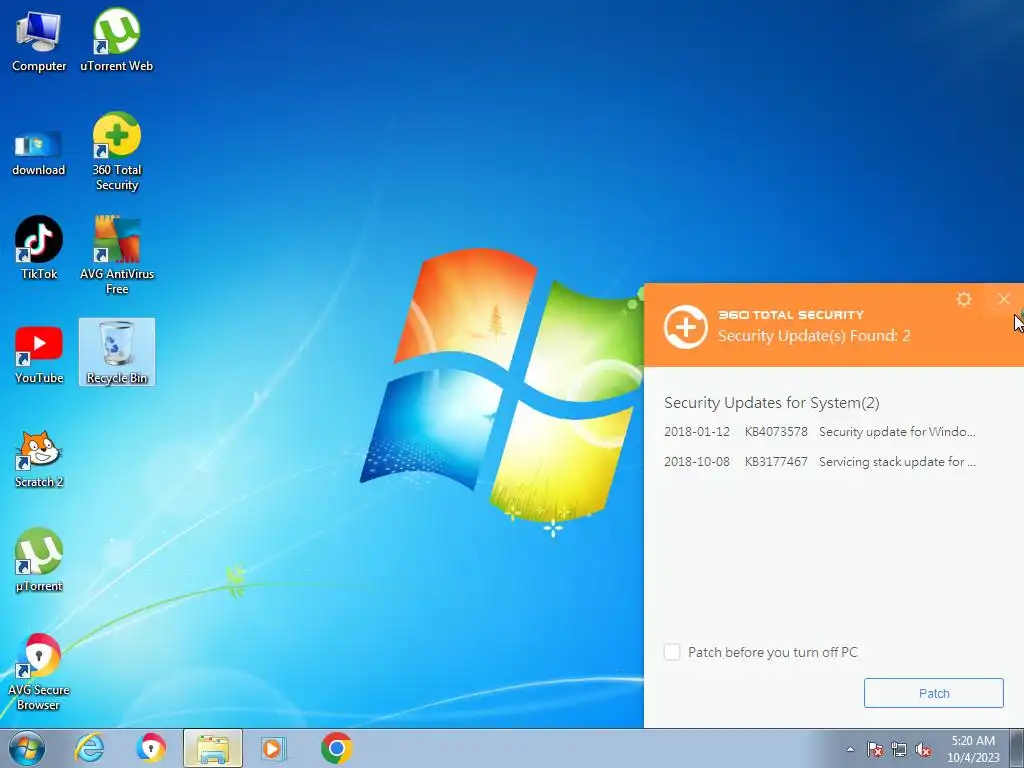Open the Computer desktop icon
1024x768 pixels.
point(39,40)
